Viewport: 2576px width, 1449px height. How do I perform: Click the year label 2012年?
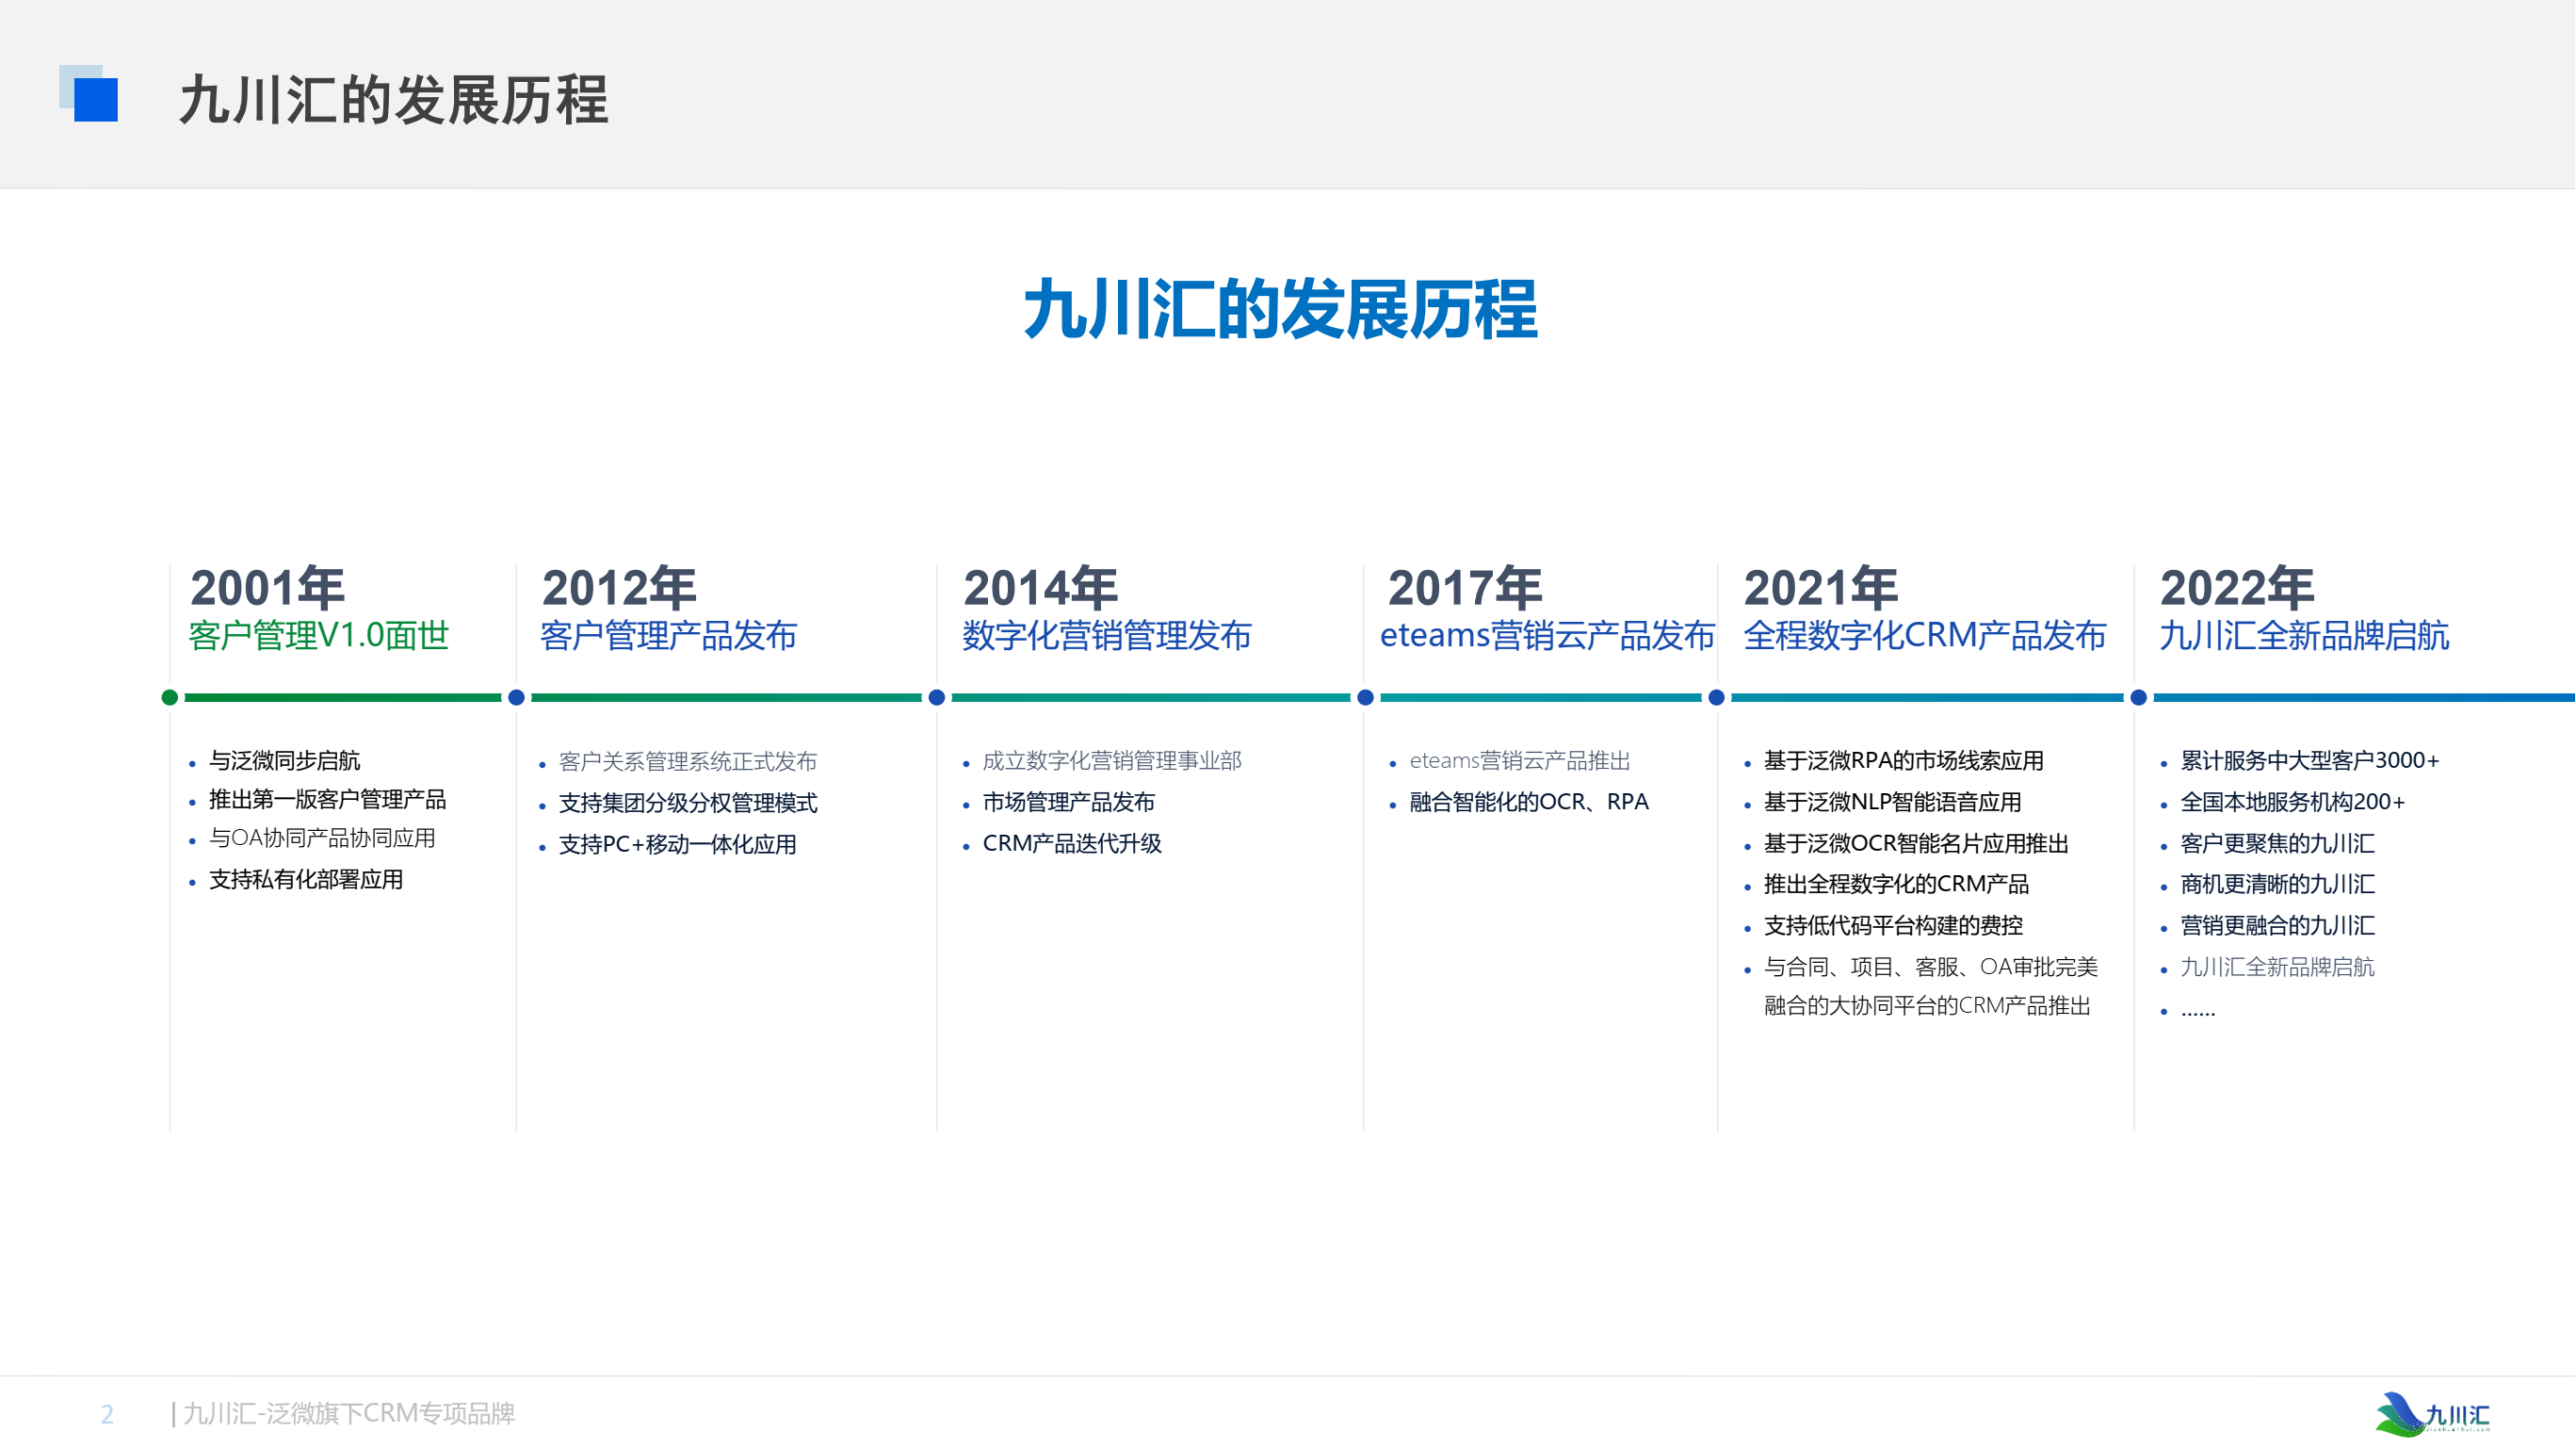pyautogui.click(x=619, y=588)
